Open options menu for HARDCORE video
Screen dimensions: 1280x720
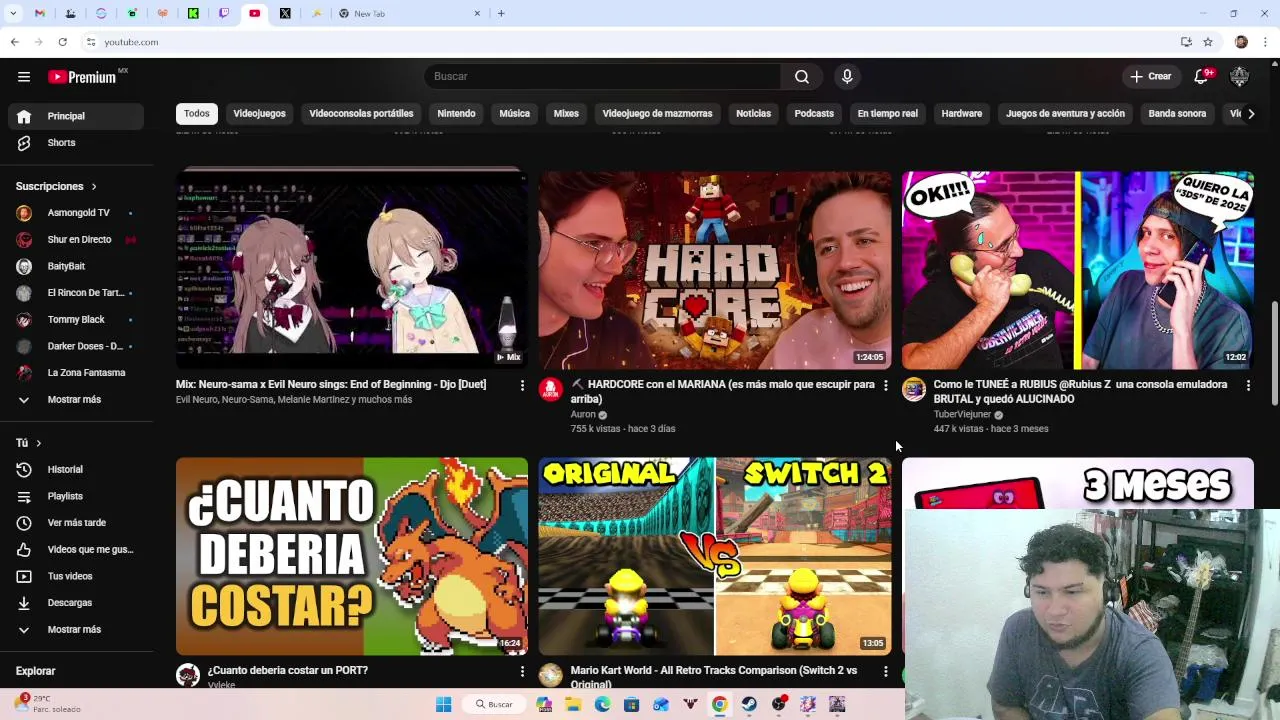(885, 385)
